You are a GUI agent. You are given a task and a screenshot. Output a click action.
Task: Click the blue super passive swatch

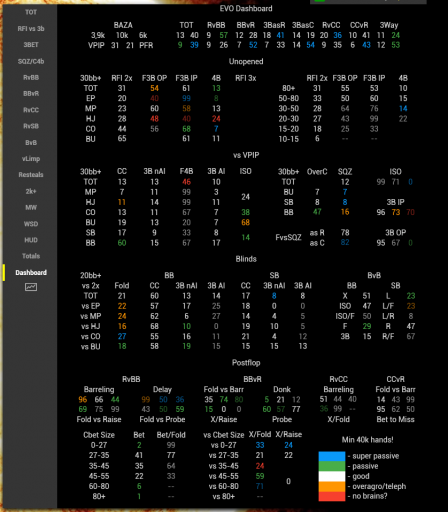point(332,456)
